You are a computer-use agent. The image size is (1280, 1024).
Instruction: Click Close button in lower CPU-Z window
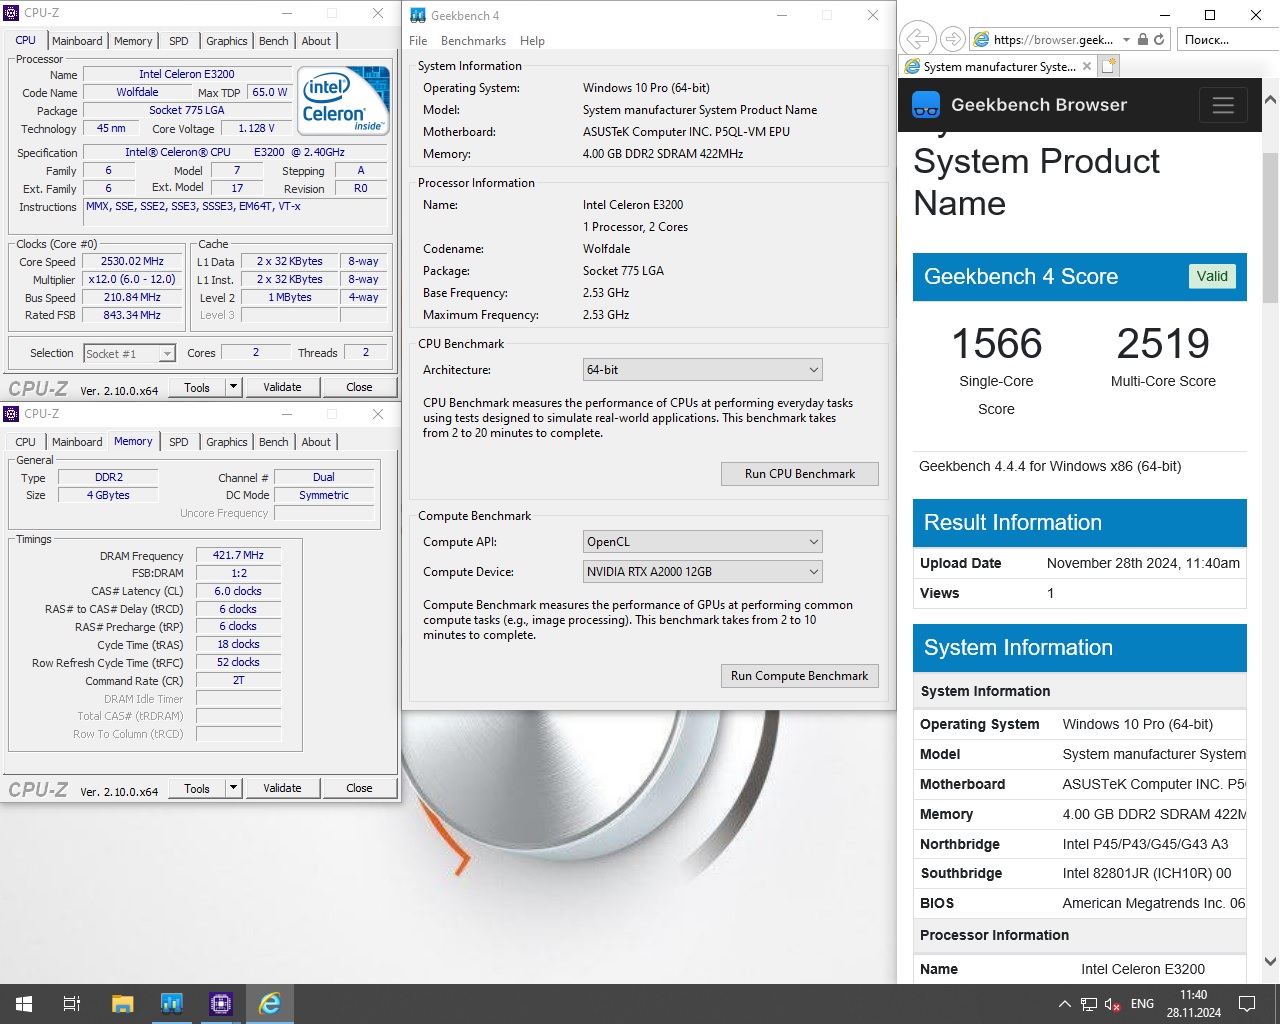click(x=359, y=788)
